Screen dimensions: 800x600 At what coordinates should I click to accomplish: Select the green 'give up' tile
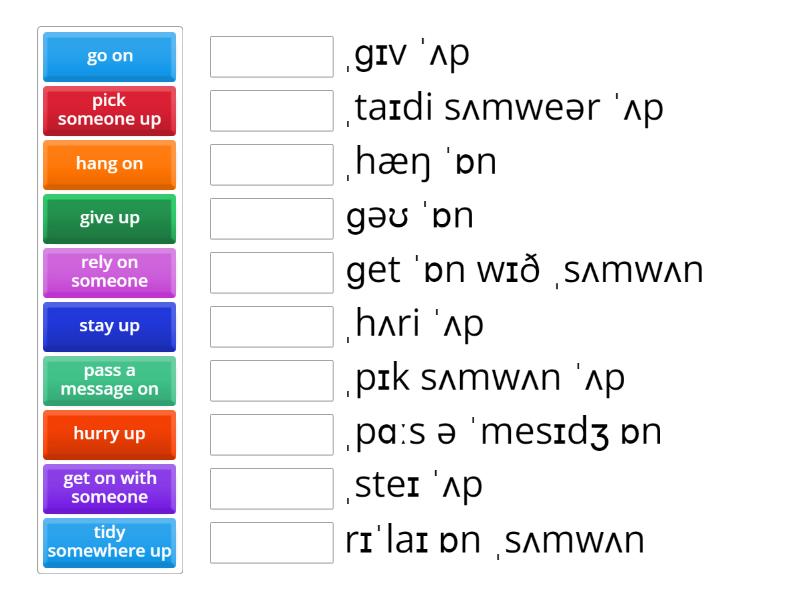pyautogui.click(x=109, y=218)
